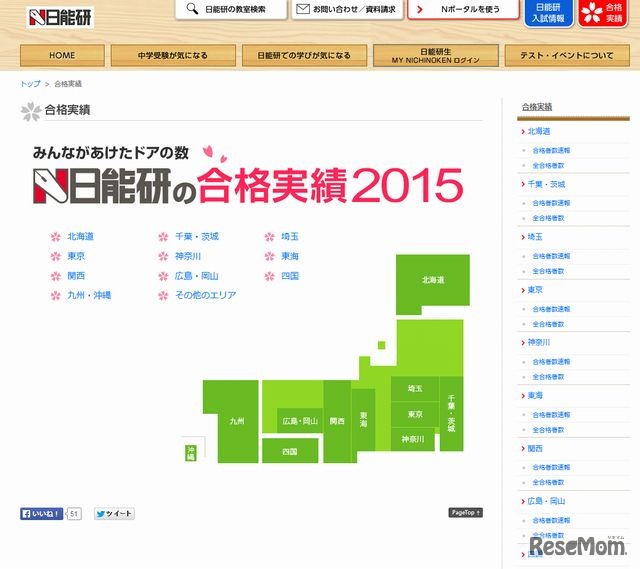
Task: Select the 広島・岡山 region on the map
Action: pos(300,421)
